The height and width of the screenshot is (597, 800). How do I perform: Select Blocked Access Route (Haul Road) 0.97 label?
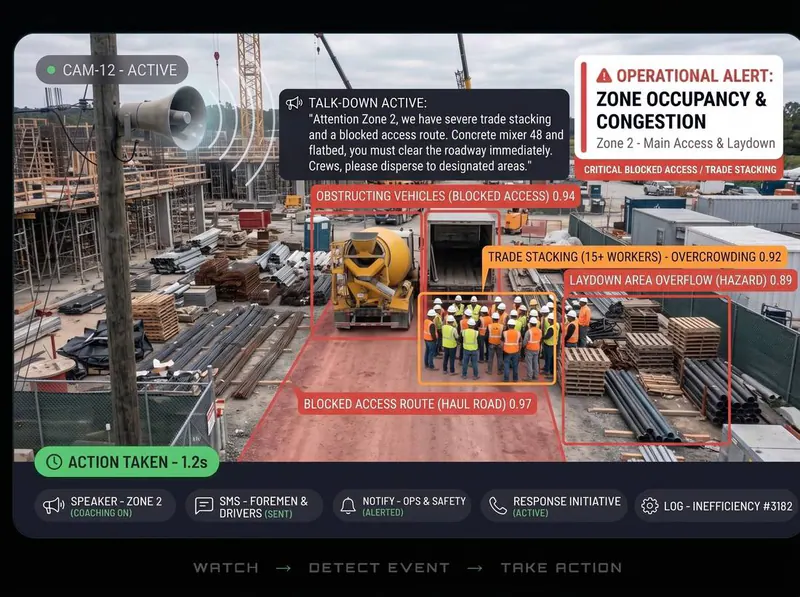click(x=417, y=404)
